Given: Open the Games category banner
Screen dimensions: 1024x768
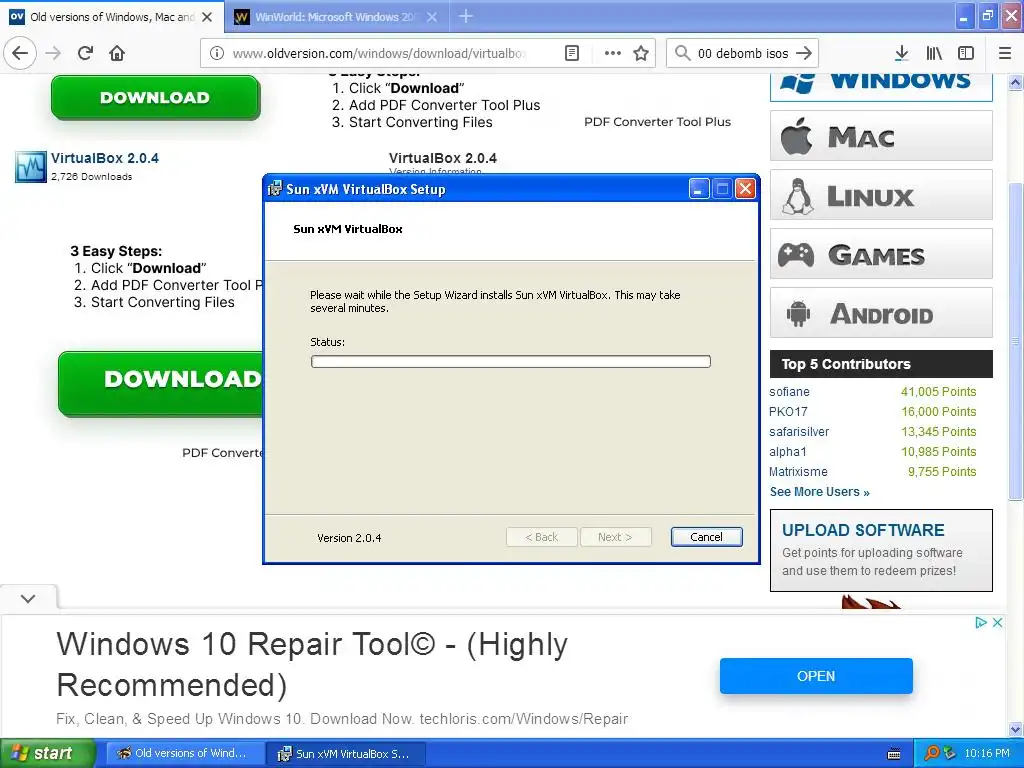Looking at the screenshot, I should 881,253.
